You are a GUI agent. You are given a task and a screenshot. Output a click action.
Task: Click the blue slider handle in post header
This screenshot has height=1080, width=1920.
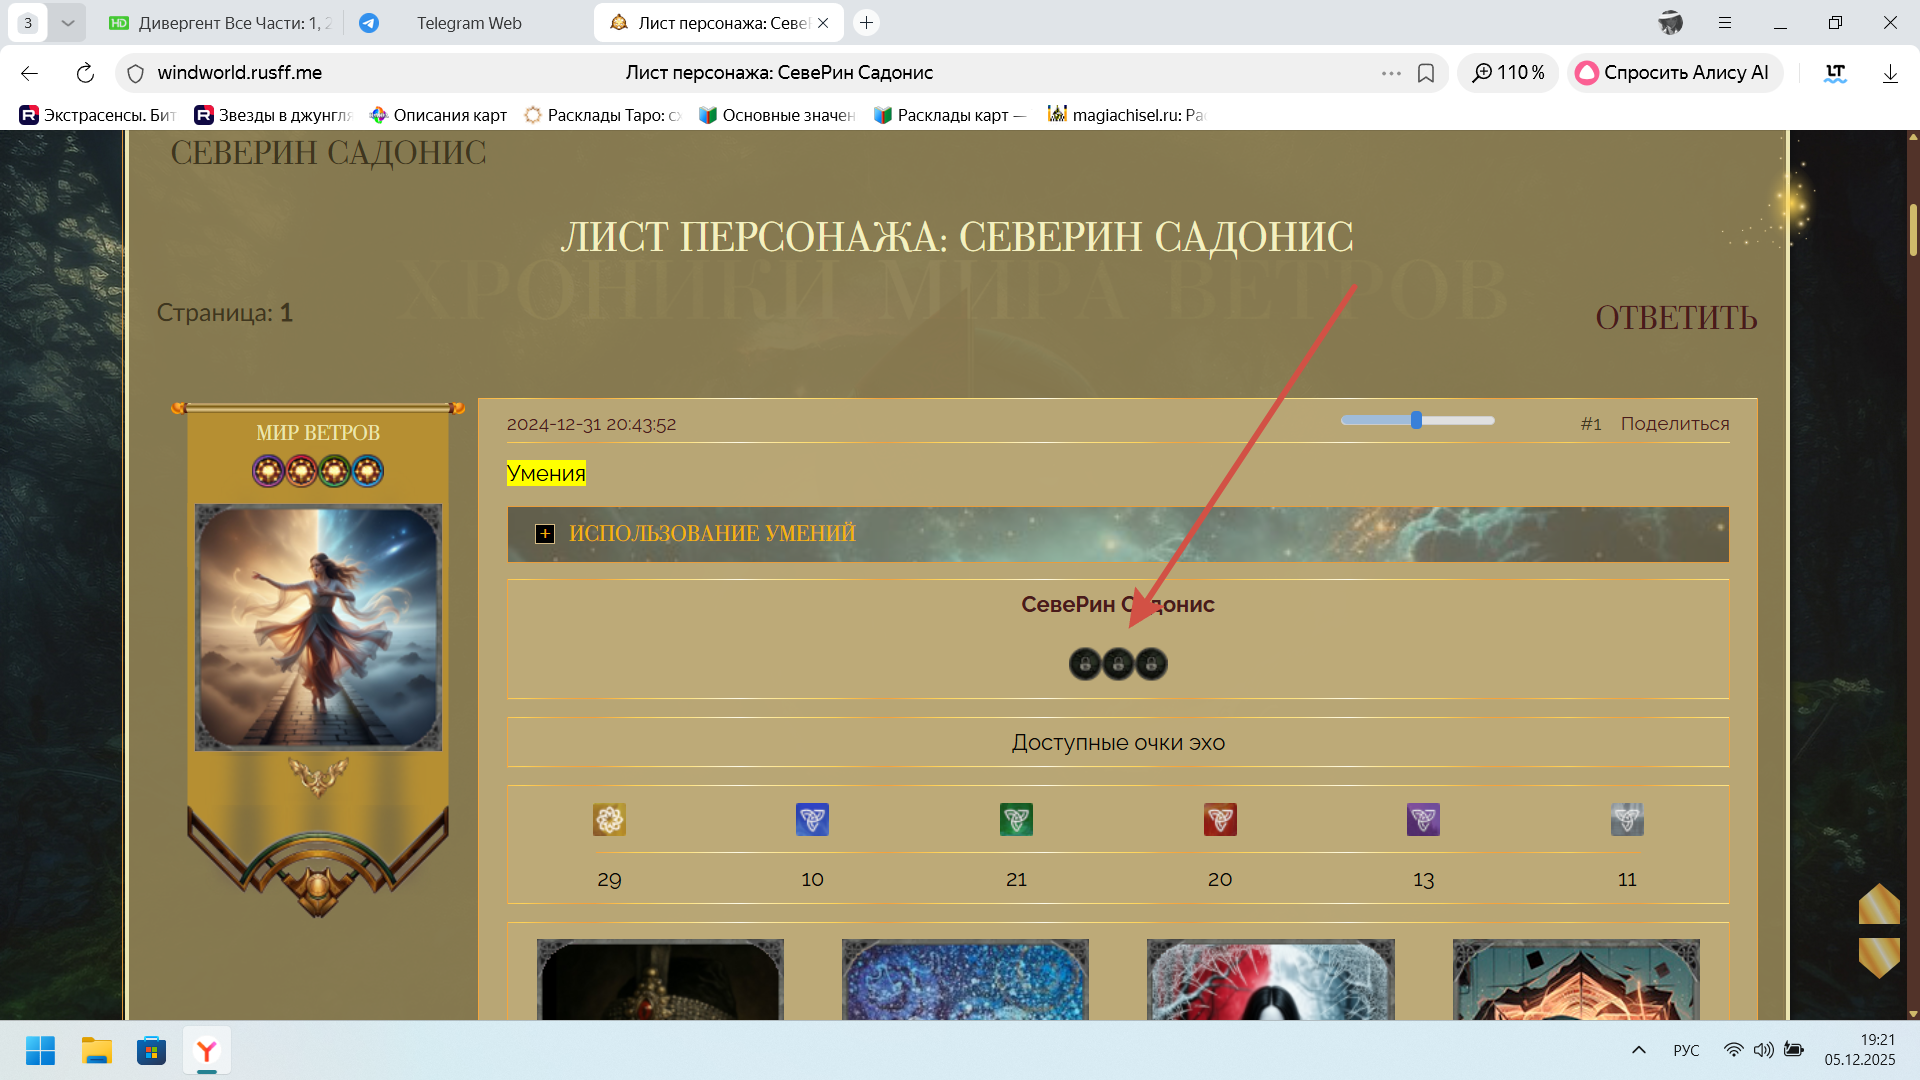click(1416, 421)
